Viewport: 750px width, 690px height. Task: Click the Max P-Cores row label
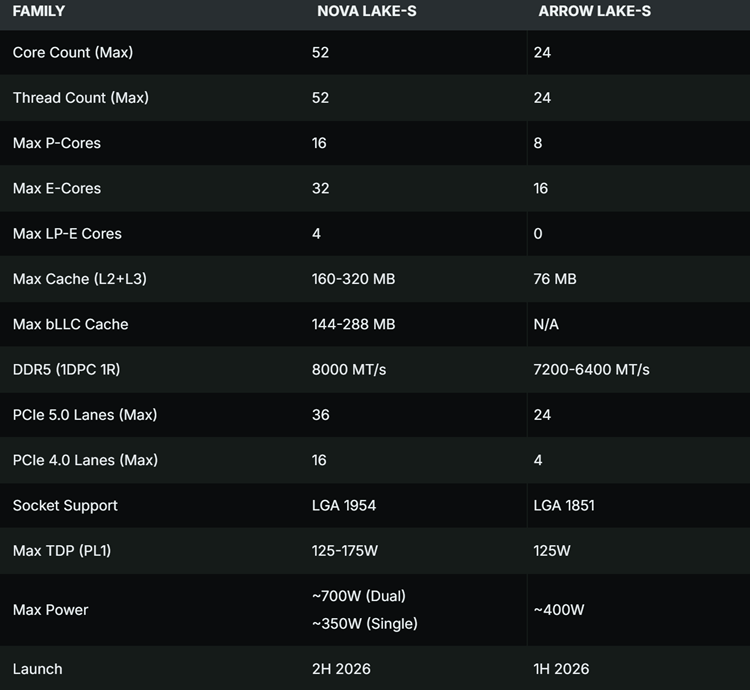[x=57, y=143]
